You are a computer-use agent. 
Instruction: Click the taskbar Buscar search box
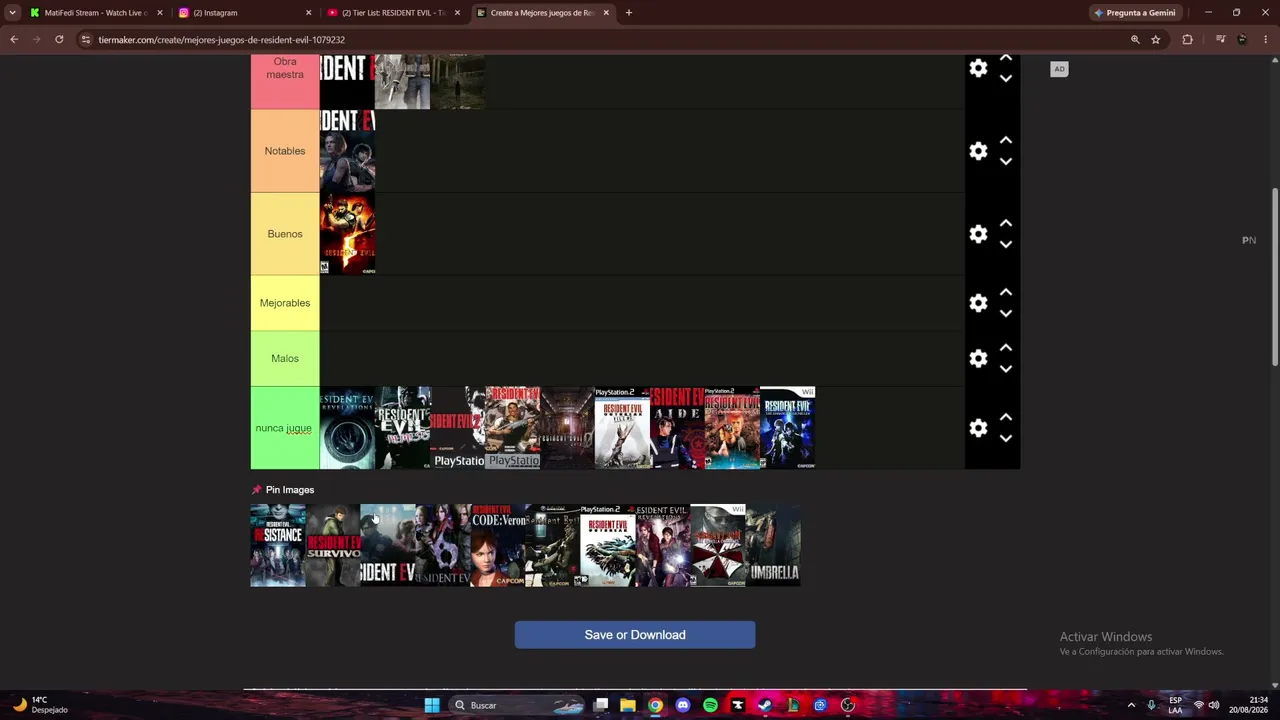[x=518, y=705]
